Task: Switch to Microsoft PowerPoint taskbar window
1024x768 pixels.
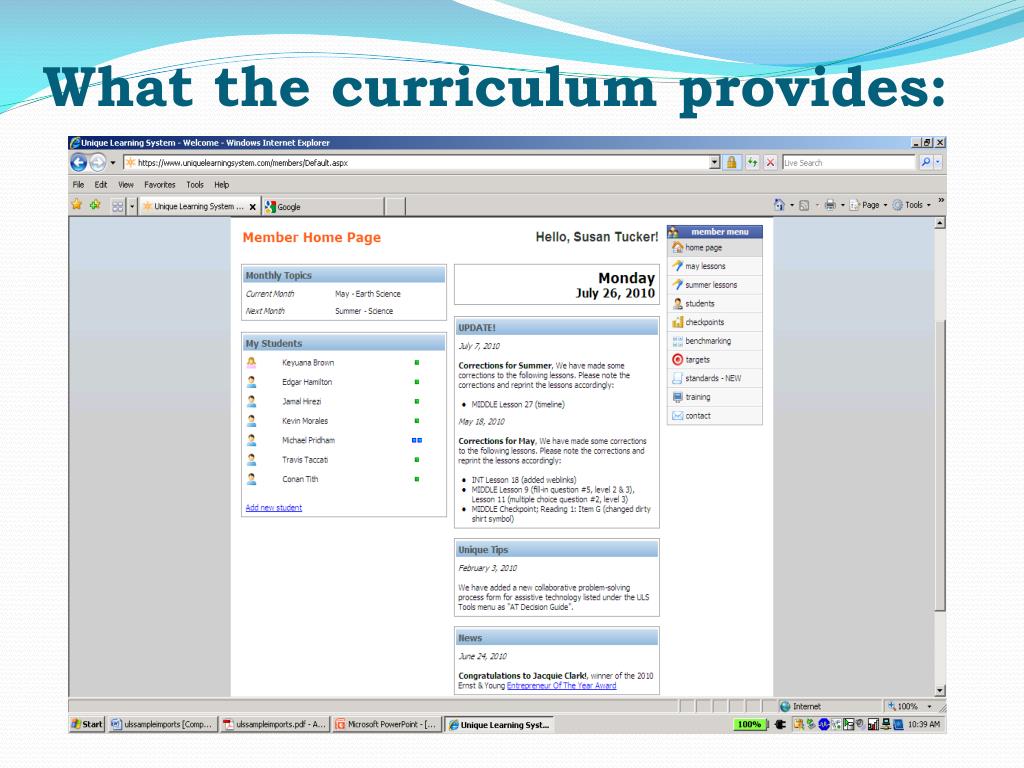Action: (387, 724)
